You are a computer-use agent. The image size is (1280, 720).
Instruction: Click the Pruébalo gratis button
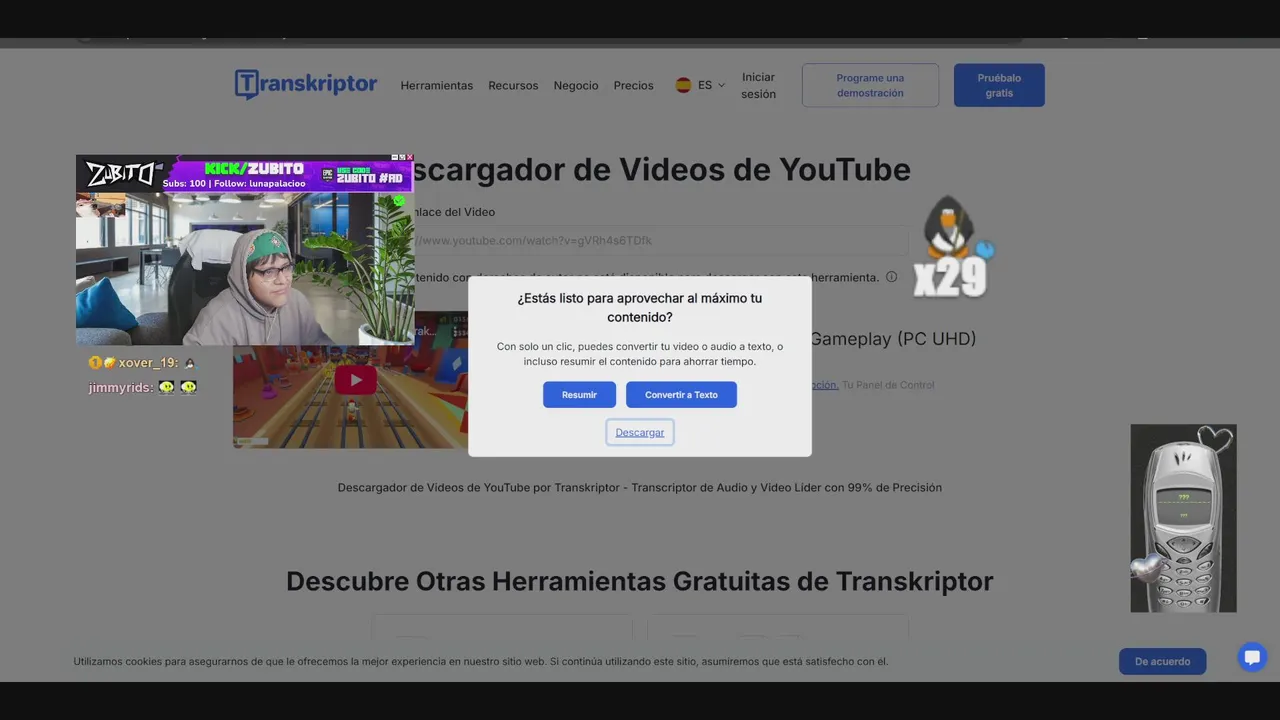point(999,85)
